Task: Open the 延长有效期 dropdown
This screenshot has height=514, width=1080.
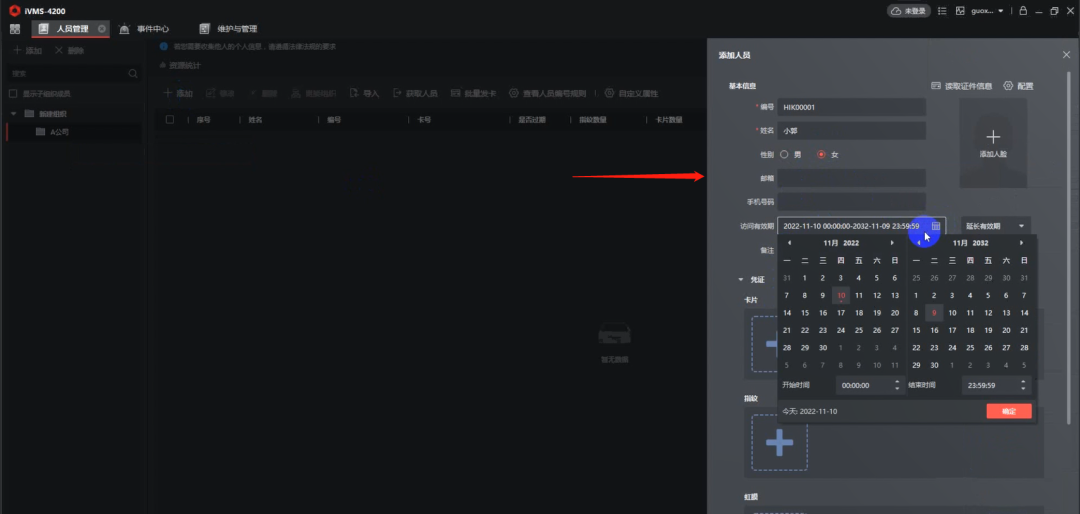Action: coord(995,227)
